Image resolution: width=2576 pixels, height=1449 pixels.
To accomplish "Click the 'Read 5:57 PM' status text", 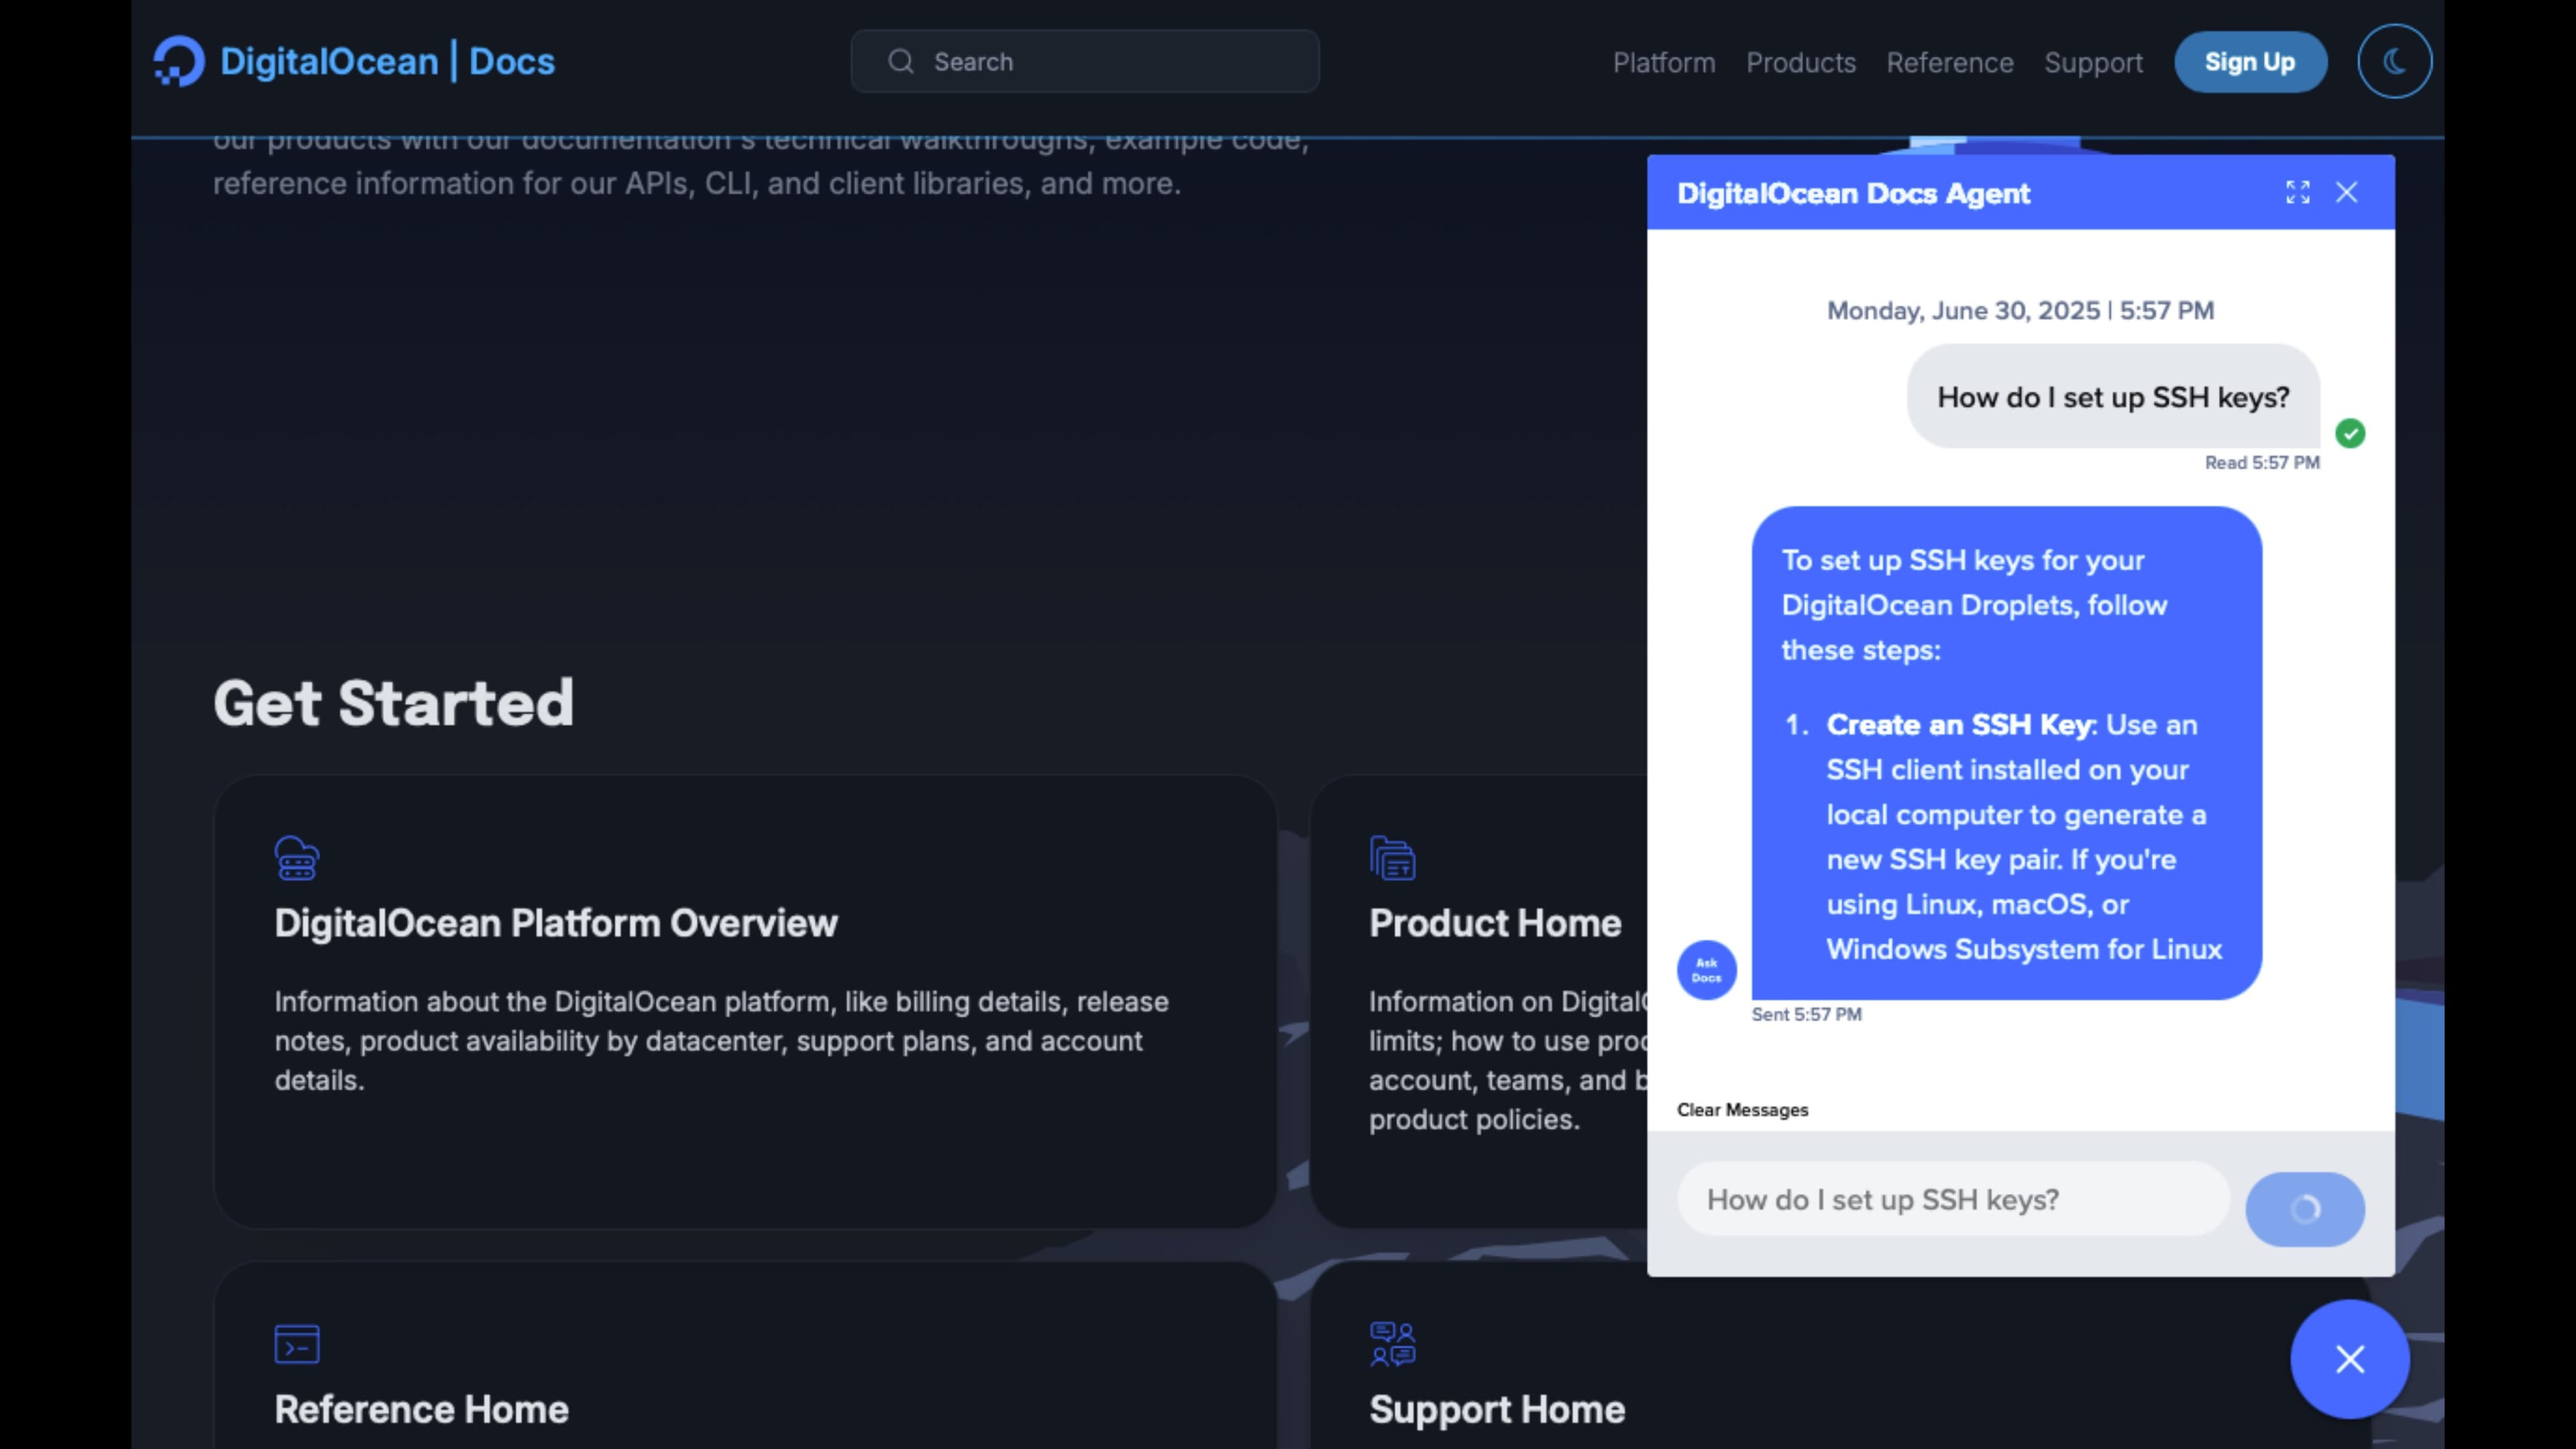I will coord(2262,463).
